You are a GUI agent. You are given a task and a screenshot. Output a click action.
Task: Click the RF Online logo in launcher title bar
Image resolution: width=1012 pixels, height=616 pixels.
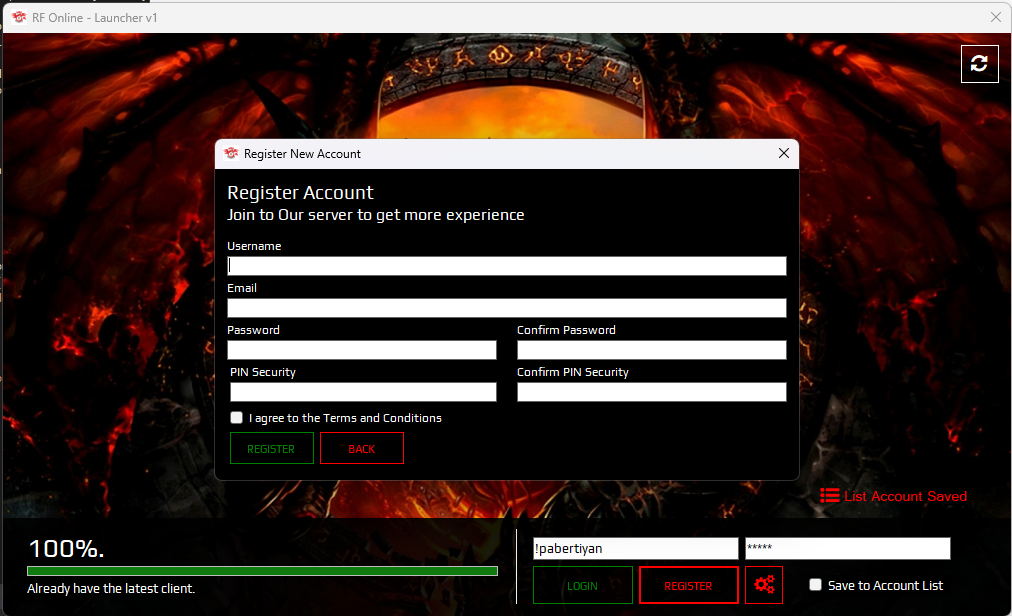(19, 17)
